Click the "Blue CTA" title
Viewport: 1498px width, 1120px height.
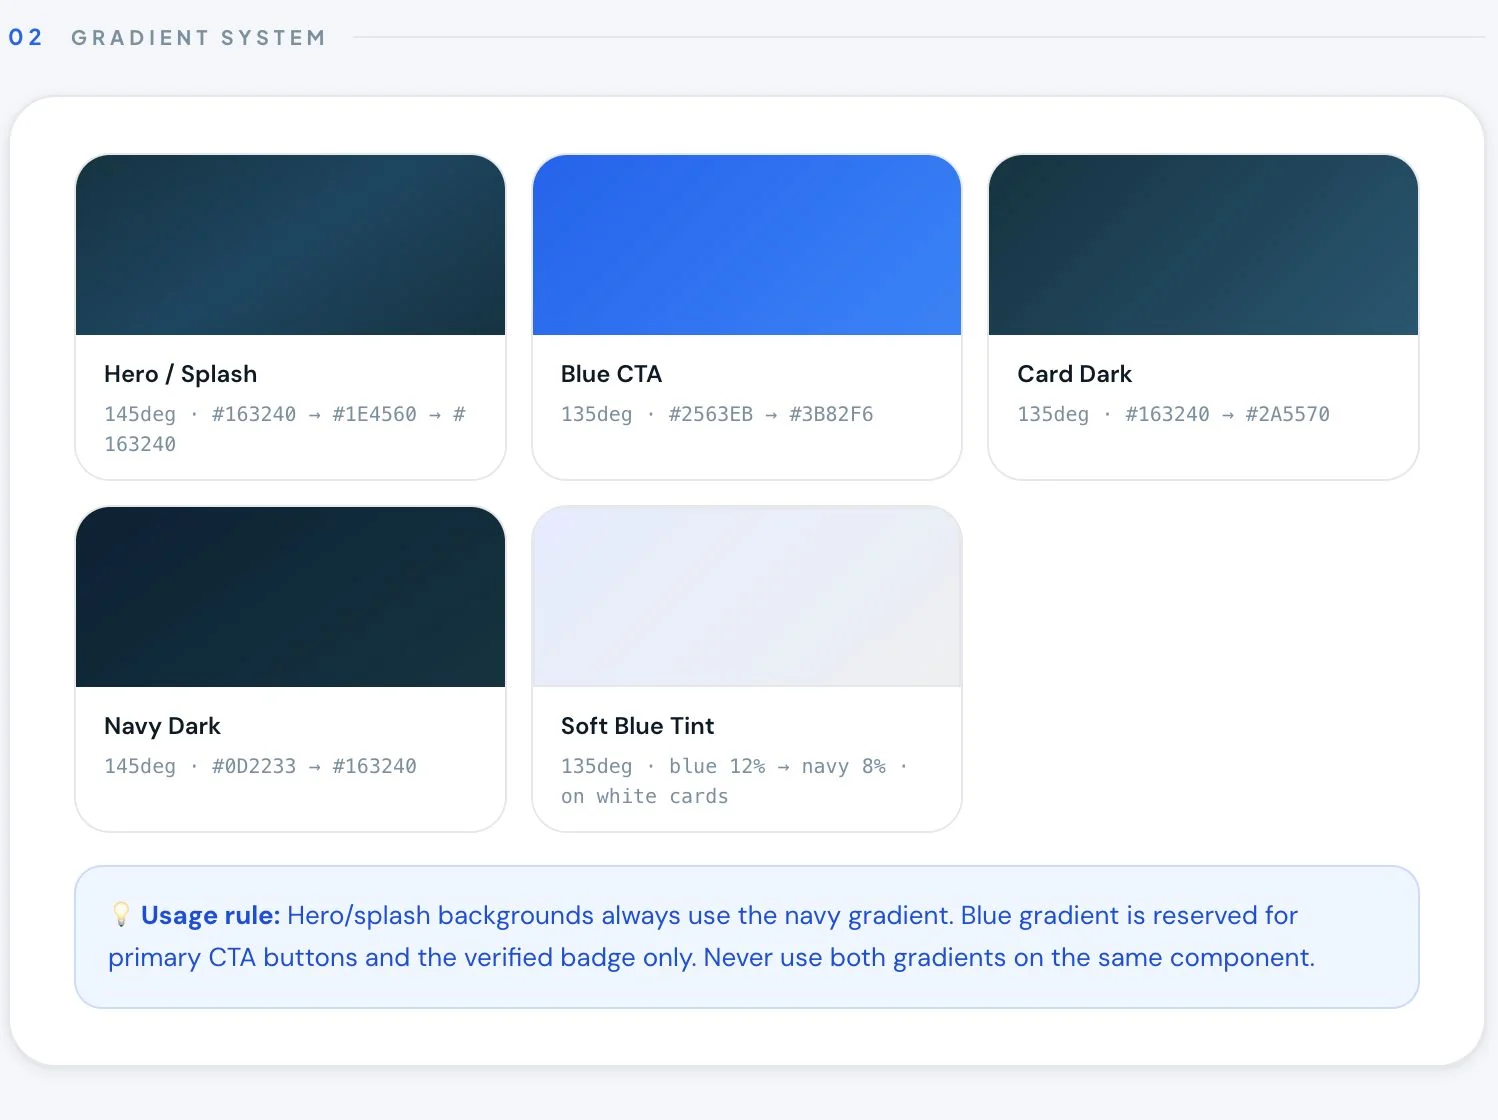(611, 374)
